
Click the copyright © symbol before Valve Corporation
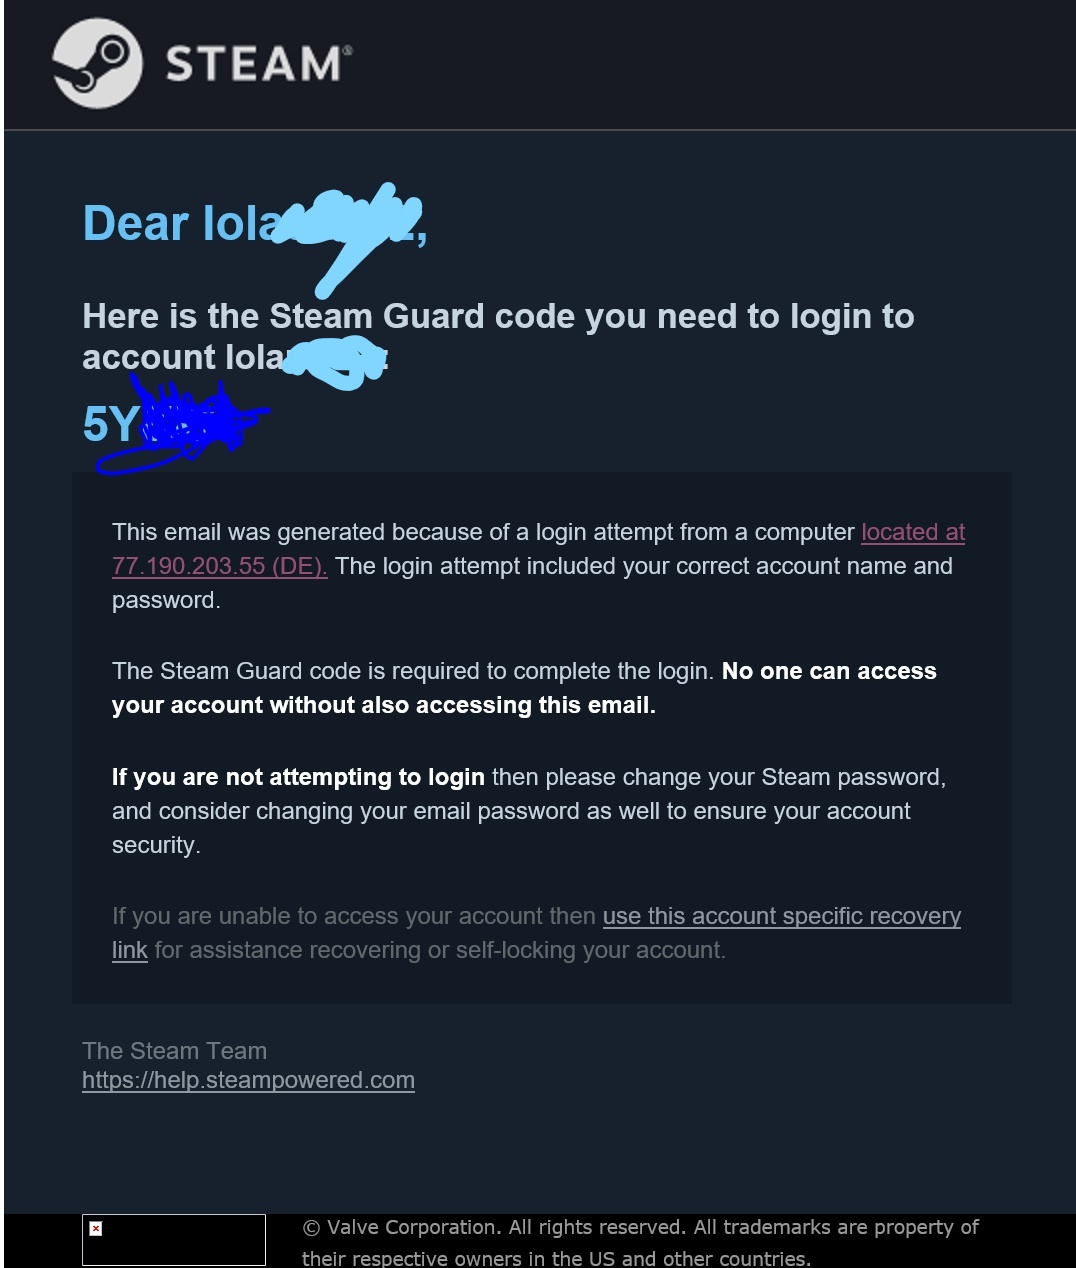[311, 1228]
